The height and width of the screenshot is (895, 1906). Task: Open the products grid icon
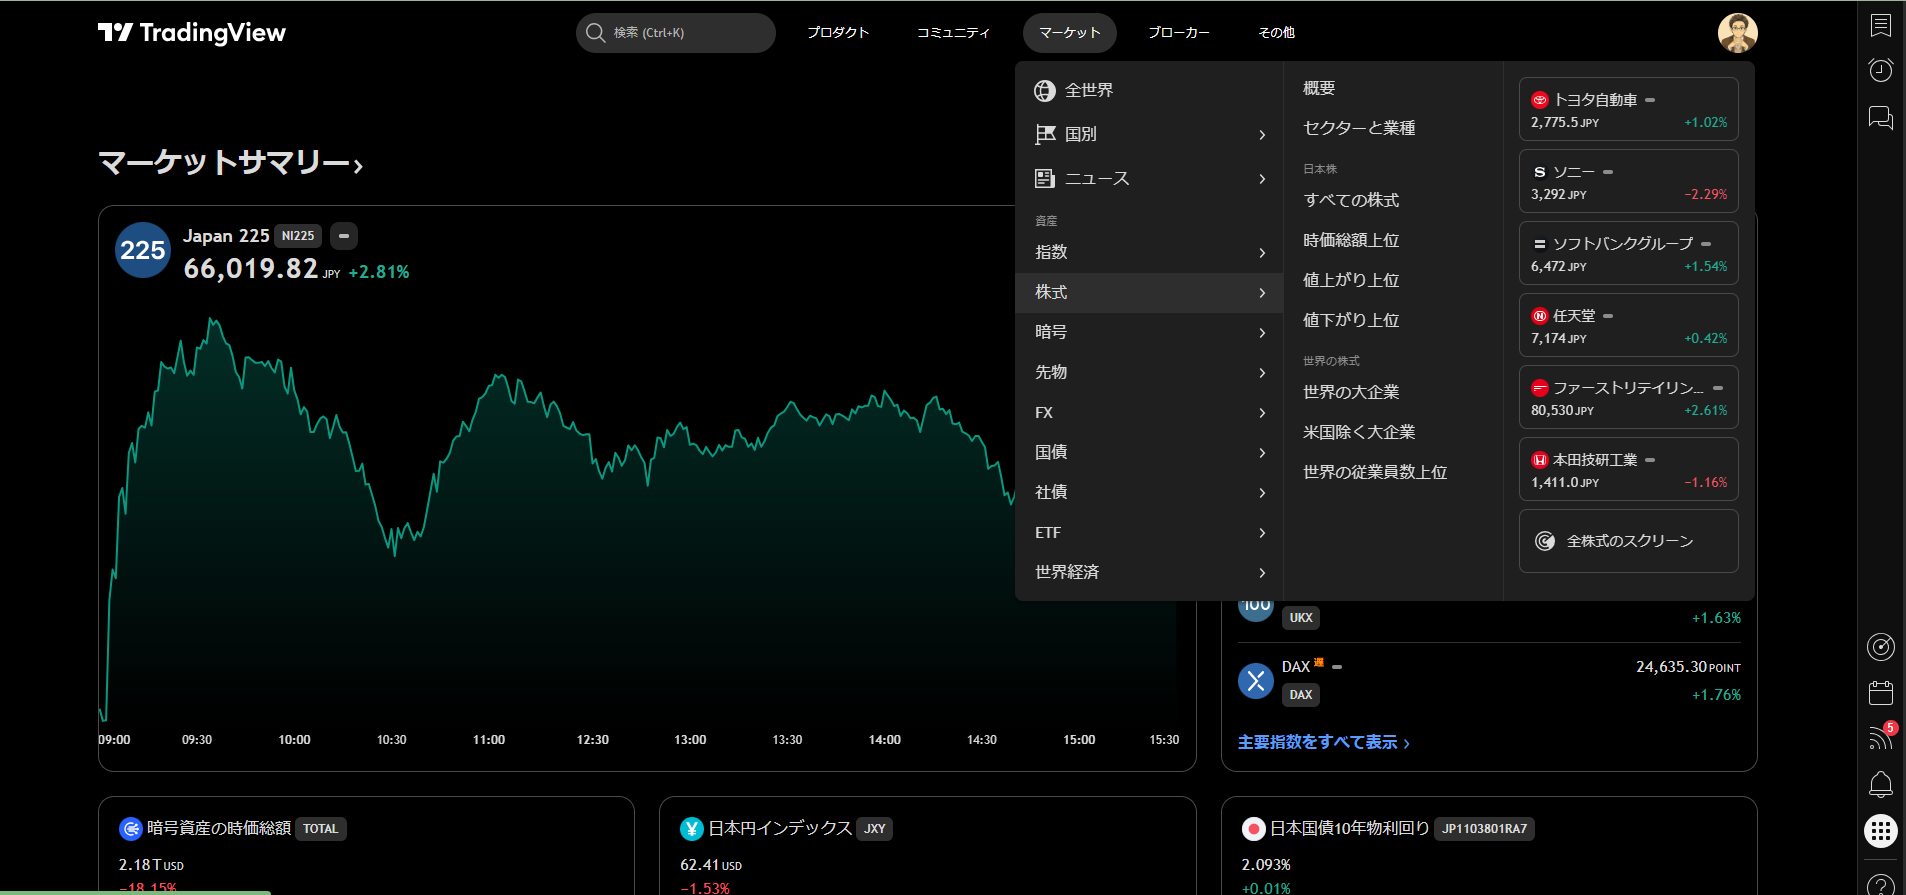point(1881,831)
